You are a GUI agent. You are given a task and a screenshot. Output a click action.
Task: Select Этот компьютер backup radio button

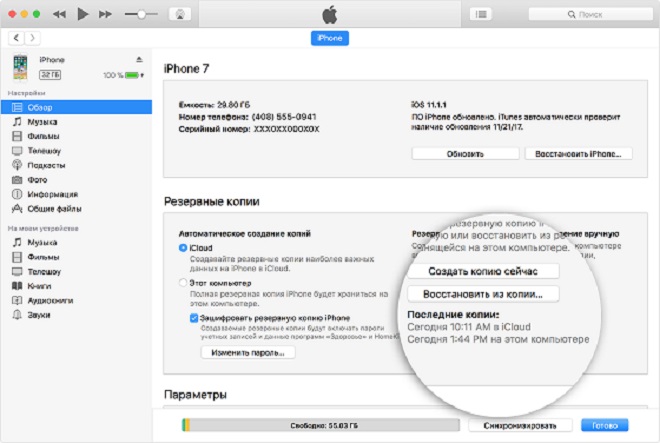pyautogui.click(x=183, y=283)
